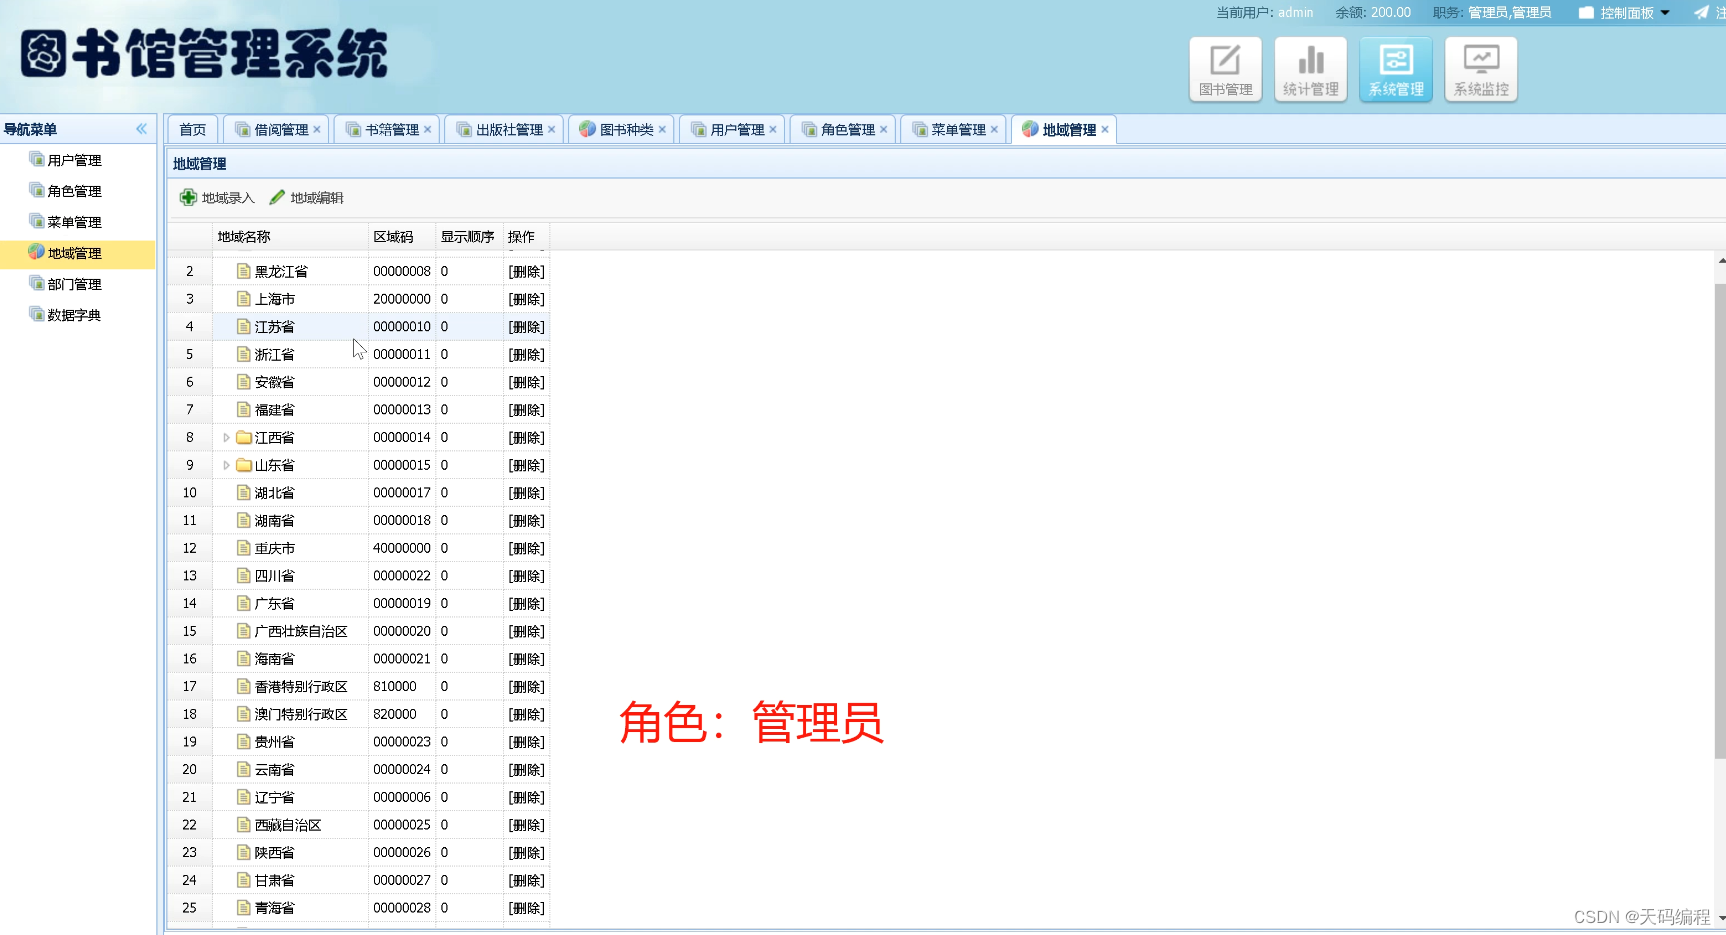This screenshot has height=935, width=1726.
Task: Open the 控制面板 dropdown arrow
Action: [x=1665, y=13]
